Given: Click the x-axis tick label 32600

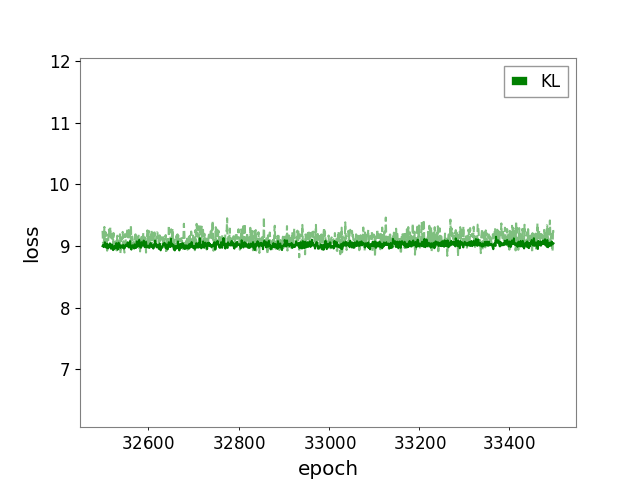Looking at the screenshot, I should (x=148, y=443).
